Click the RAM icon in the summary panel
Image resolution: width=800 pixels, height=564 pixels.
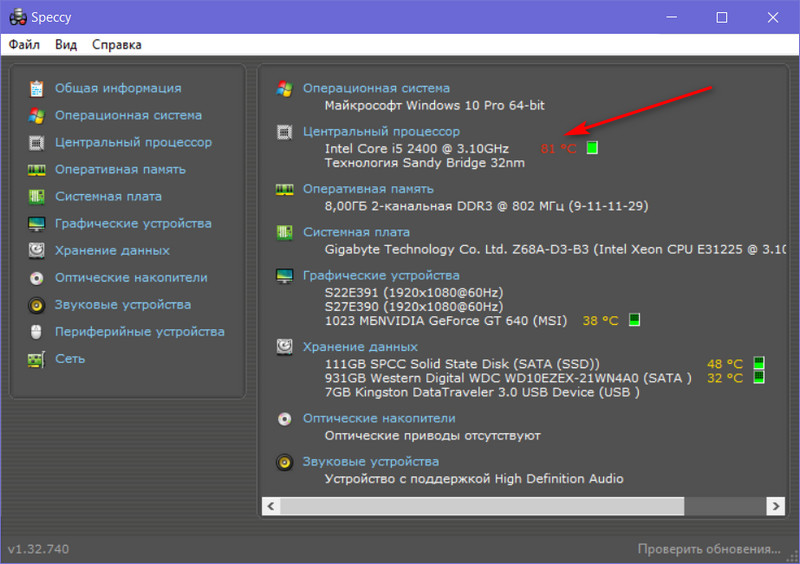pos(284,189)
